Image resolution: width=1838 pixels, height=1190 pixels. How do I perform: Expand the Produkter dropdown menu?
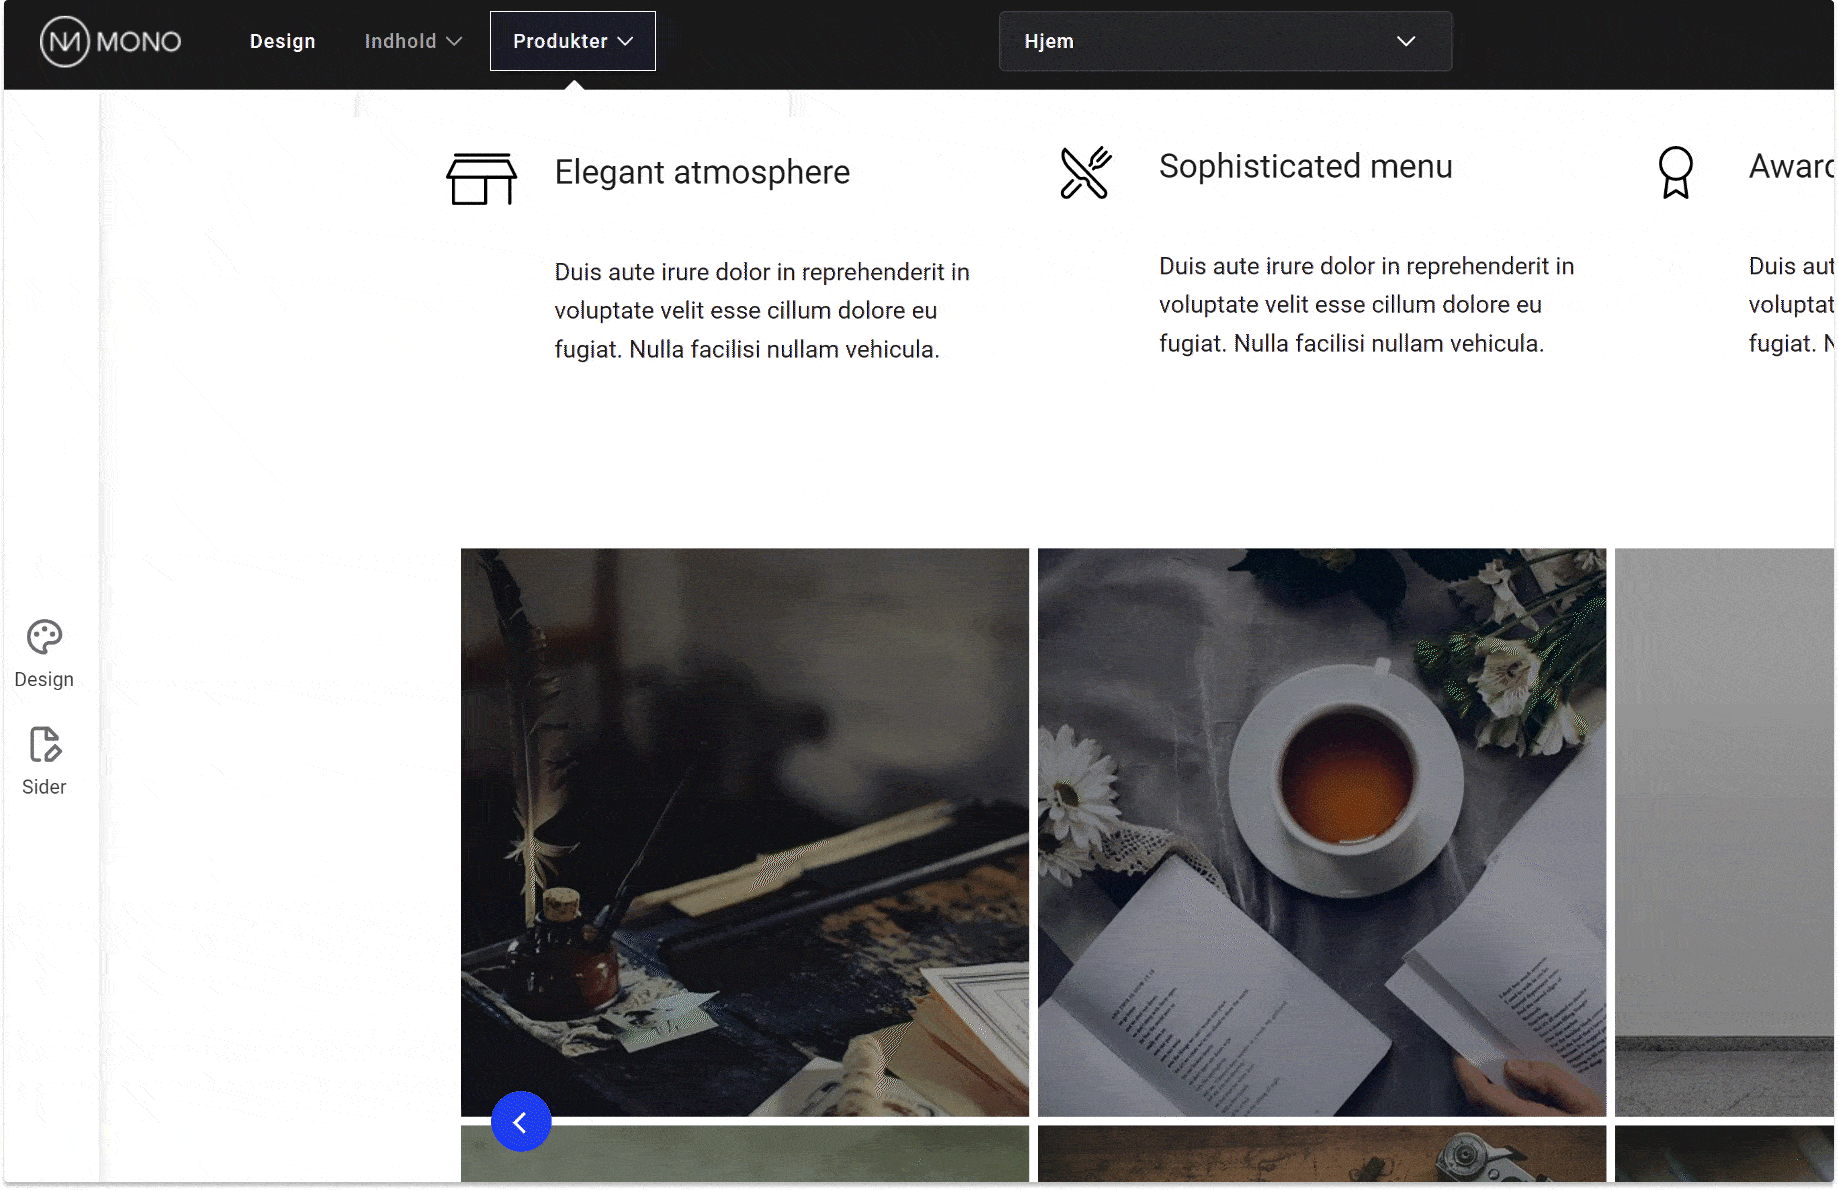coord(572,41)
